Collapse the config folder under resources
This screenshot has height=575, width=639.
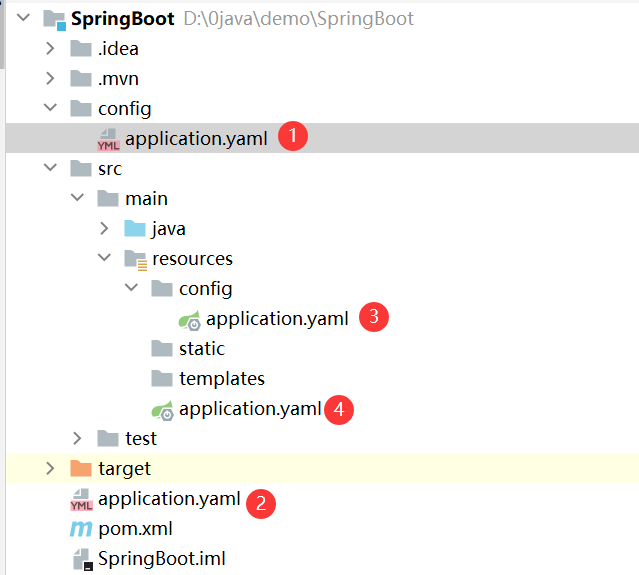[x=131, y=288]
